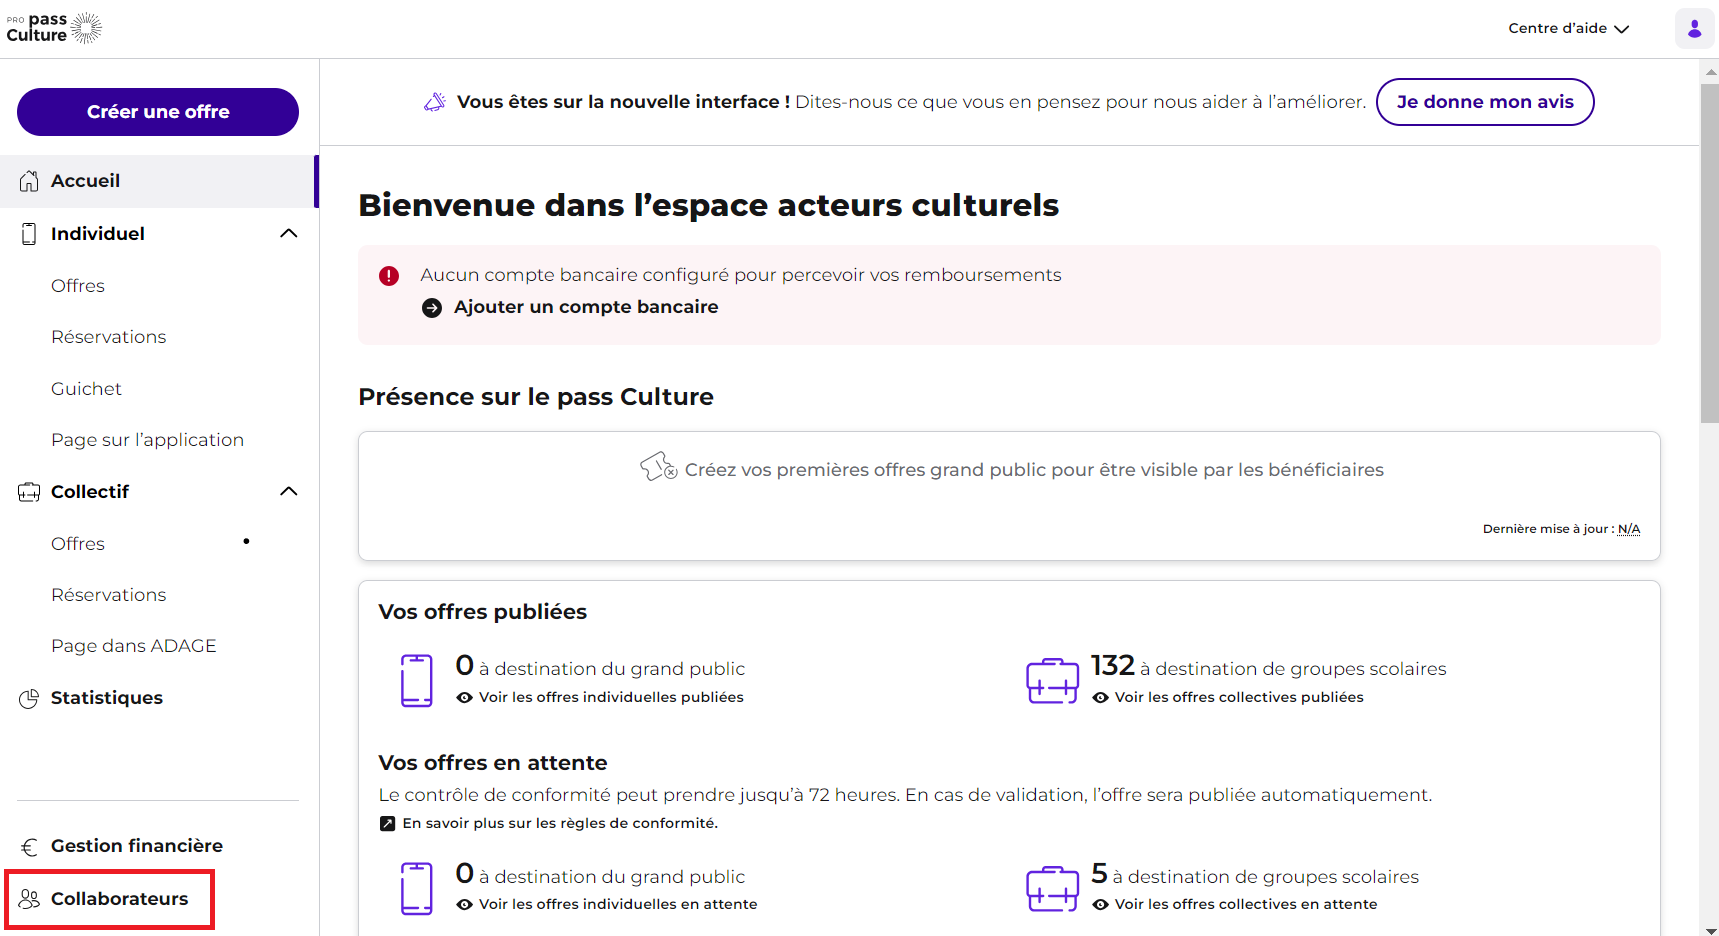
Task: Click the party popper icon in banner
Action: pyautogui.click(x=435, y=102)
